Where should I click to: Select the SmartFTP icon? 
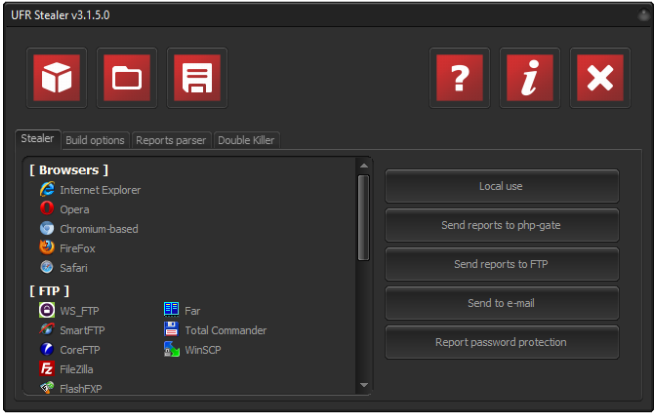tap(47, 330)
